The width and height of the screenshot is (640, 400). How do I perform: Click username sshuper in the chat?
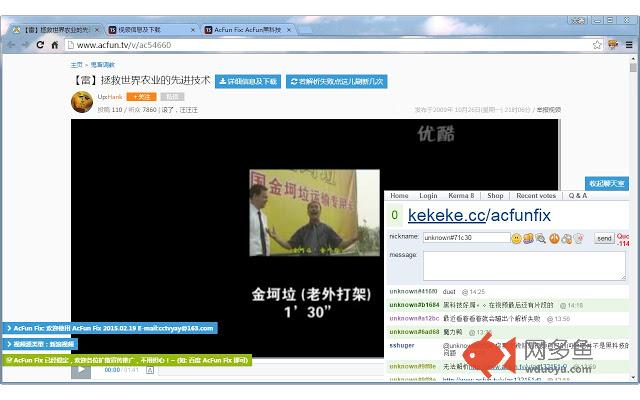click(x=402, y=345)
